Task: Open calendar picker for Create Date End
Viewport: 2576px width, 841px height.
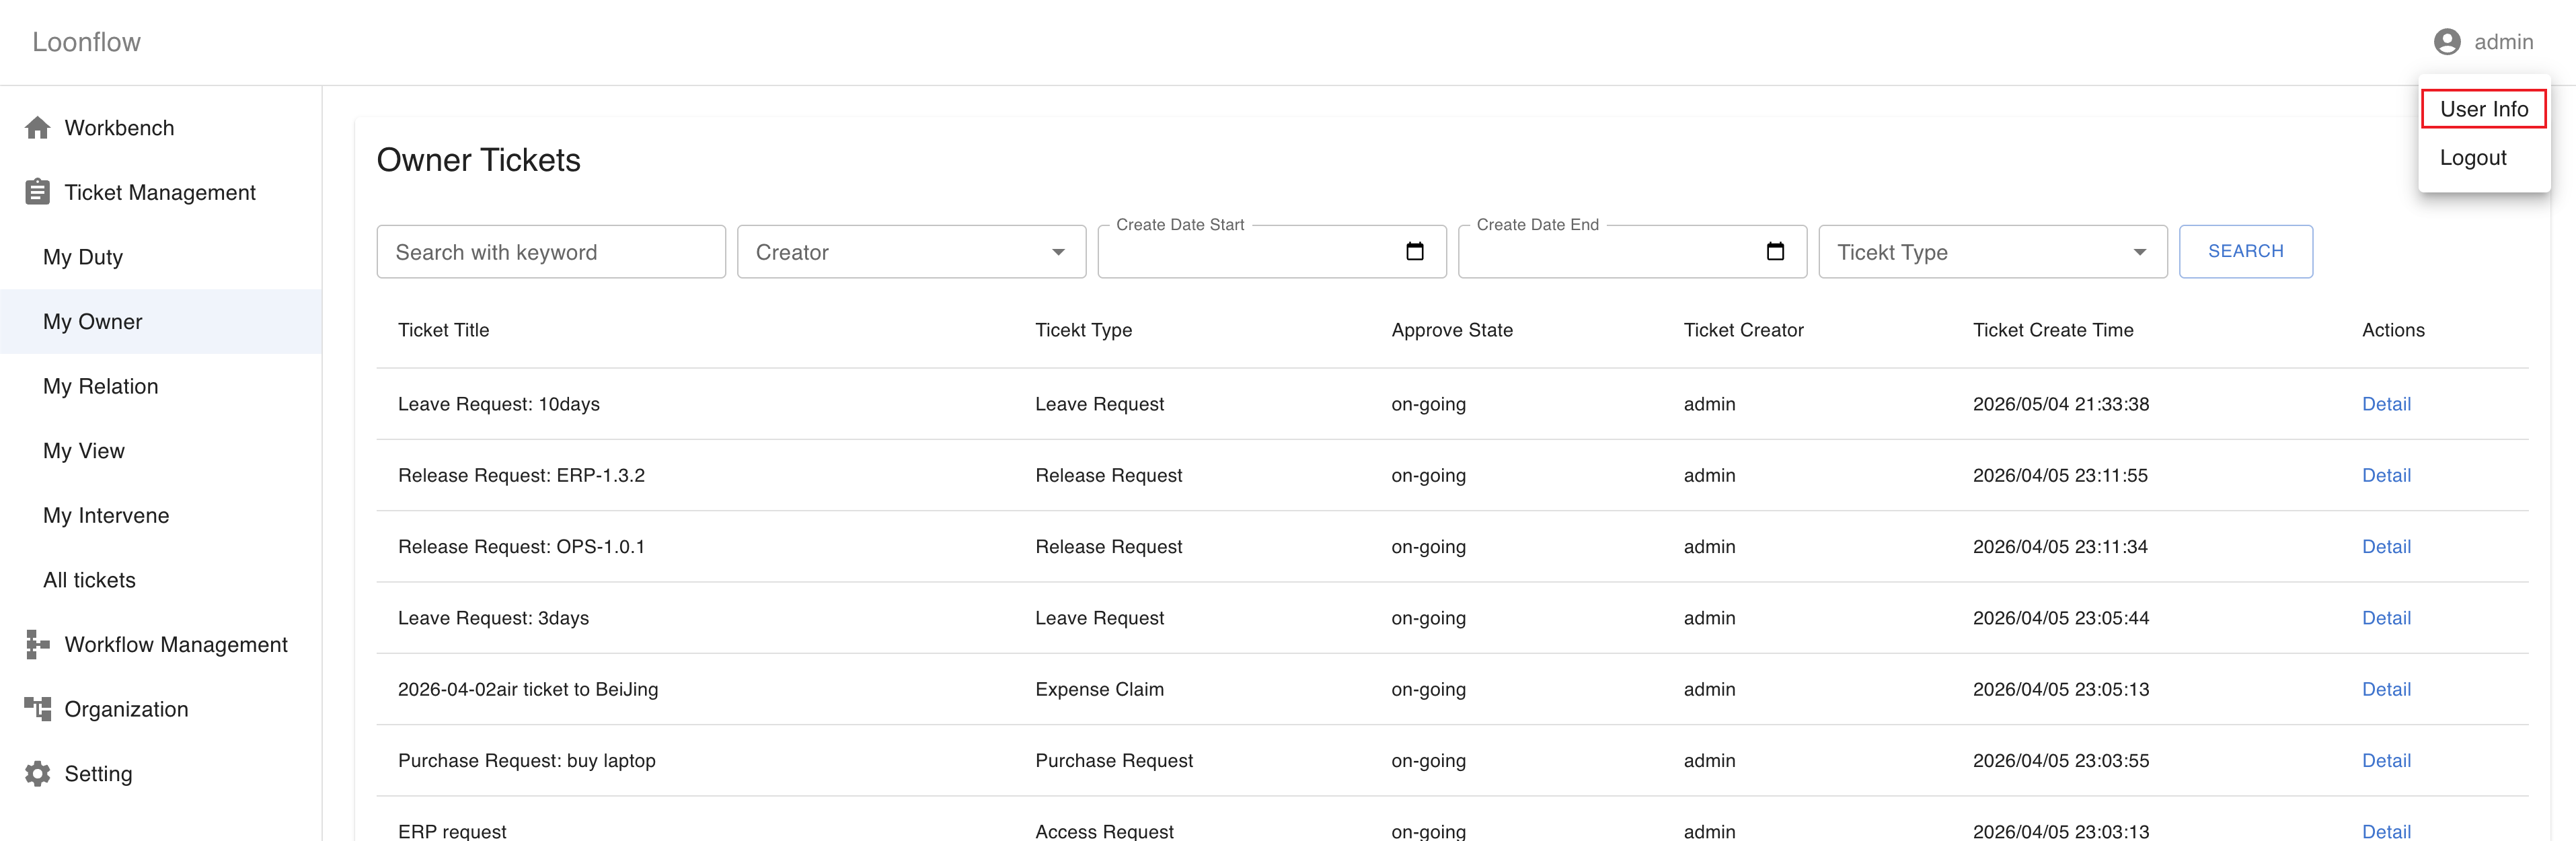Action: pyautogui.click(x=1775, y=251)
